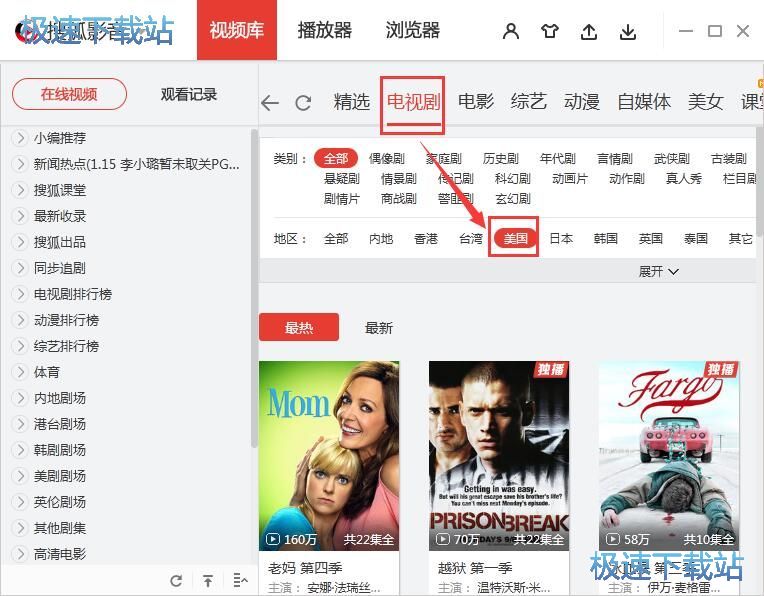Screen dimensions: 764x596
Task: Select 全部 in 类别 filter
Action: click(x=336, y=158)
